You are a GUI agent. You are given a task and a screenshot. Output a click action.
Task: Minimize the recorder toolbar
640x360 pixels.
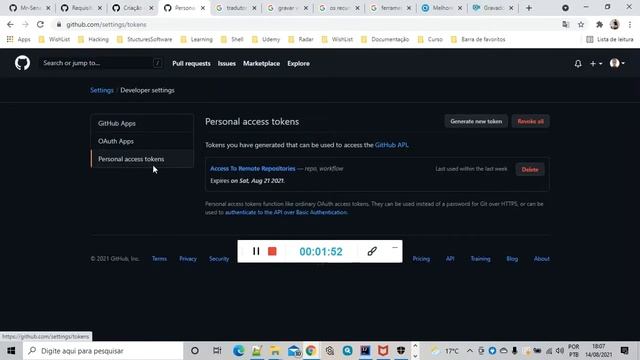[395, 247]
